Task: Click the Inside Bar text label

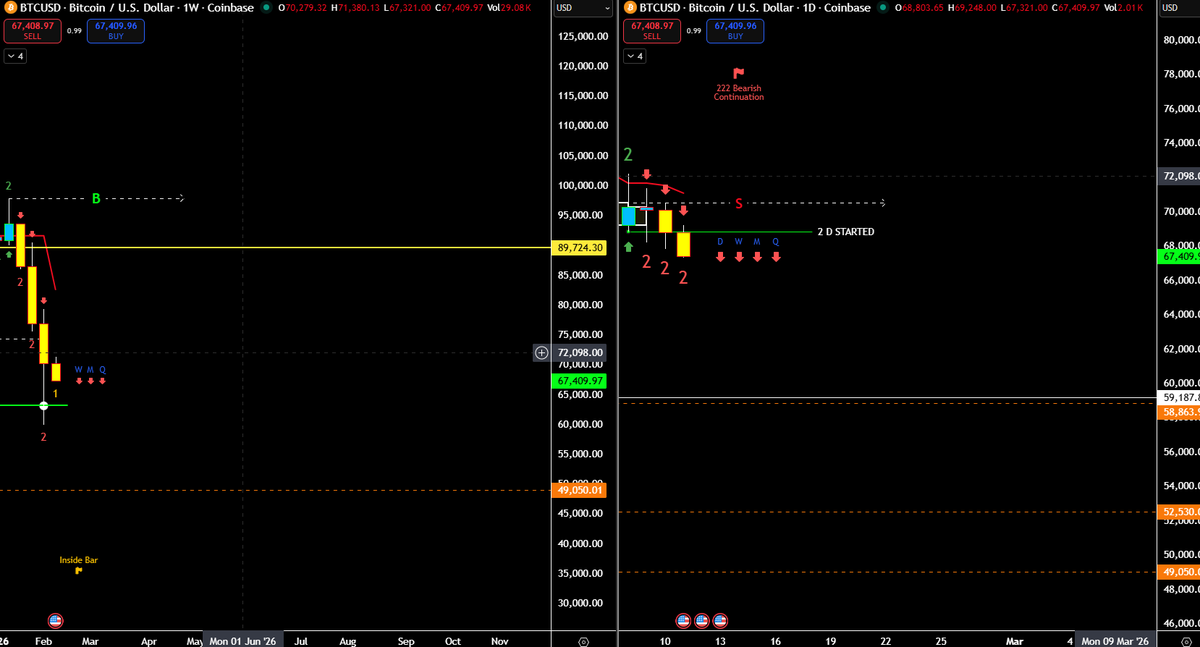Action: point(78,560)
